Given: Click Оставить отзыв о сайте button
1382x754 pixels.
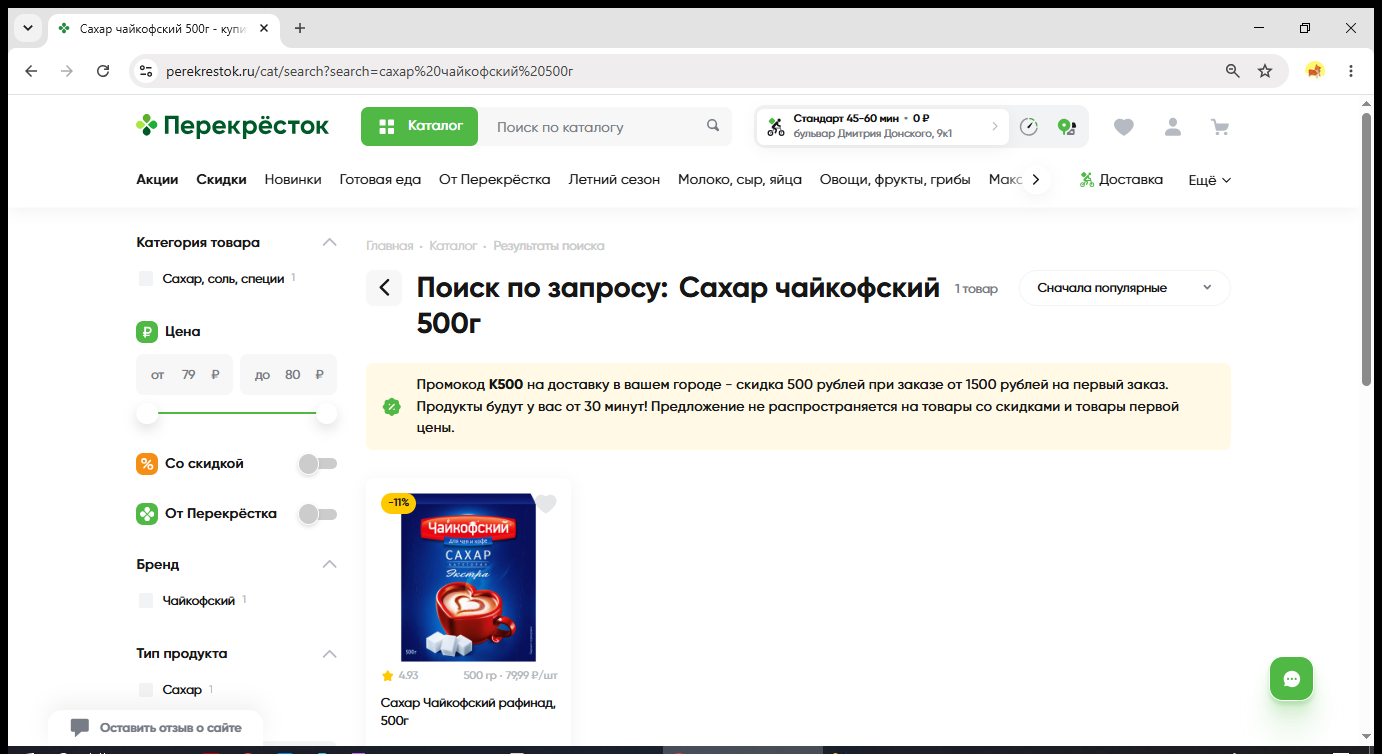Looking at the screenshot, I should [x=156, y=727].
